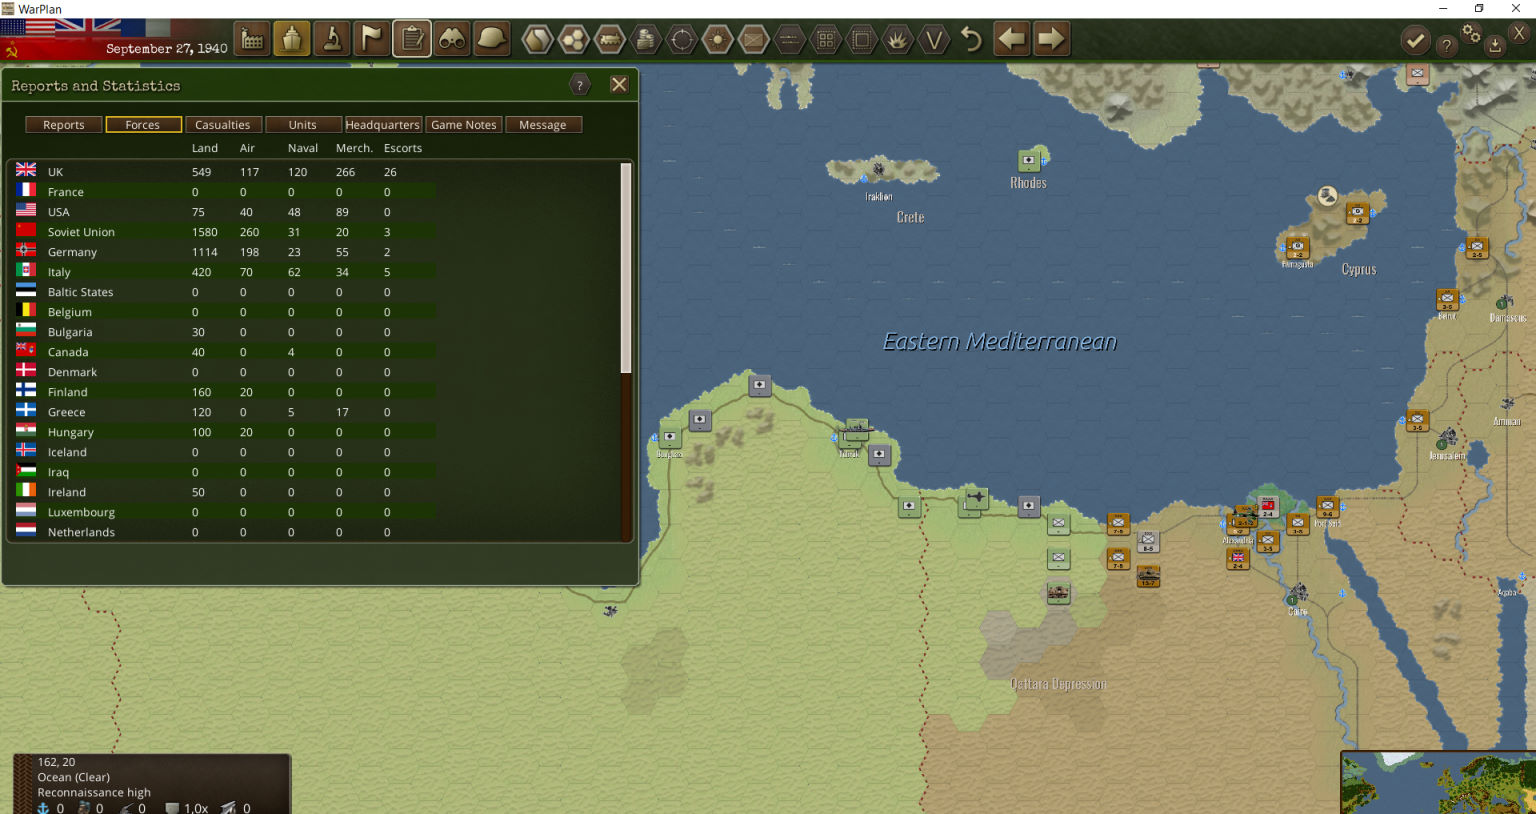Click the Hungary row
The width and height of the screenshot is (1536, 814).
point(225,432)
